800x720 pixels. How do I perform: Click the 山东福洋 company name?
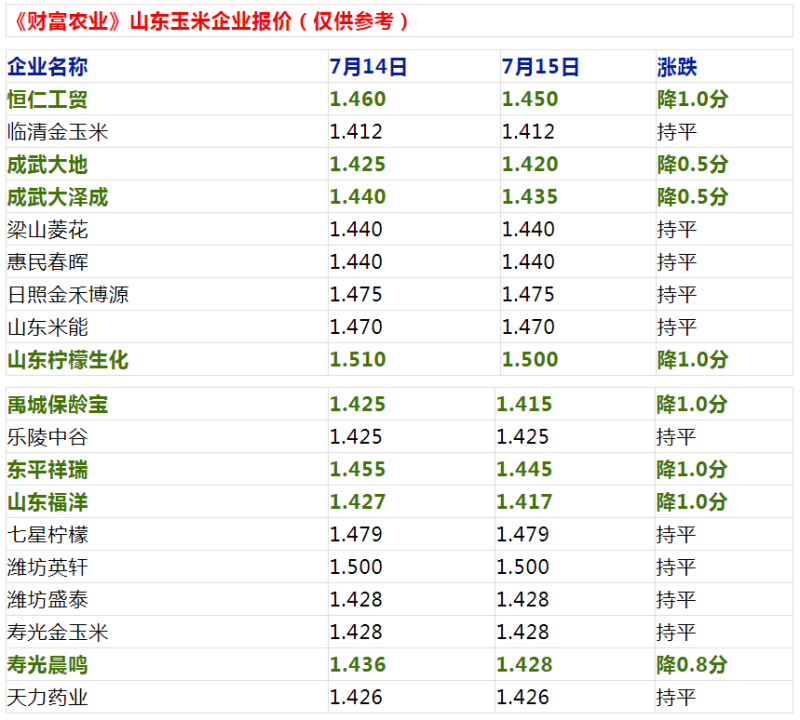point(47,502)
